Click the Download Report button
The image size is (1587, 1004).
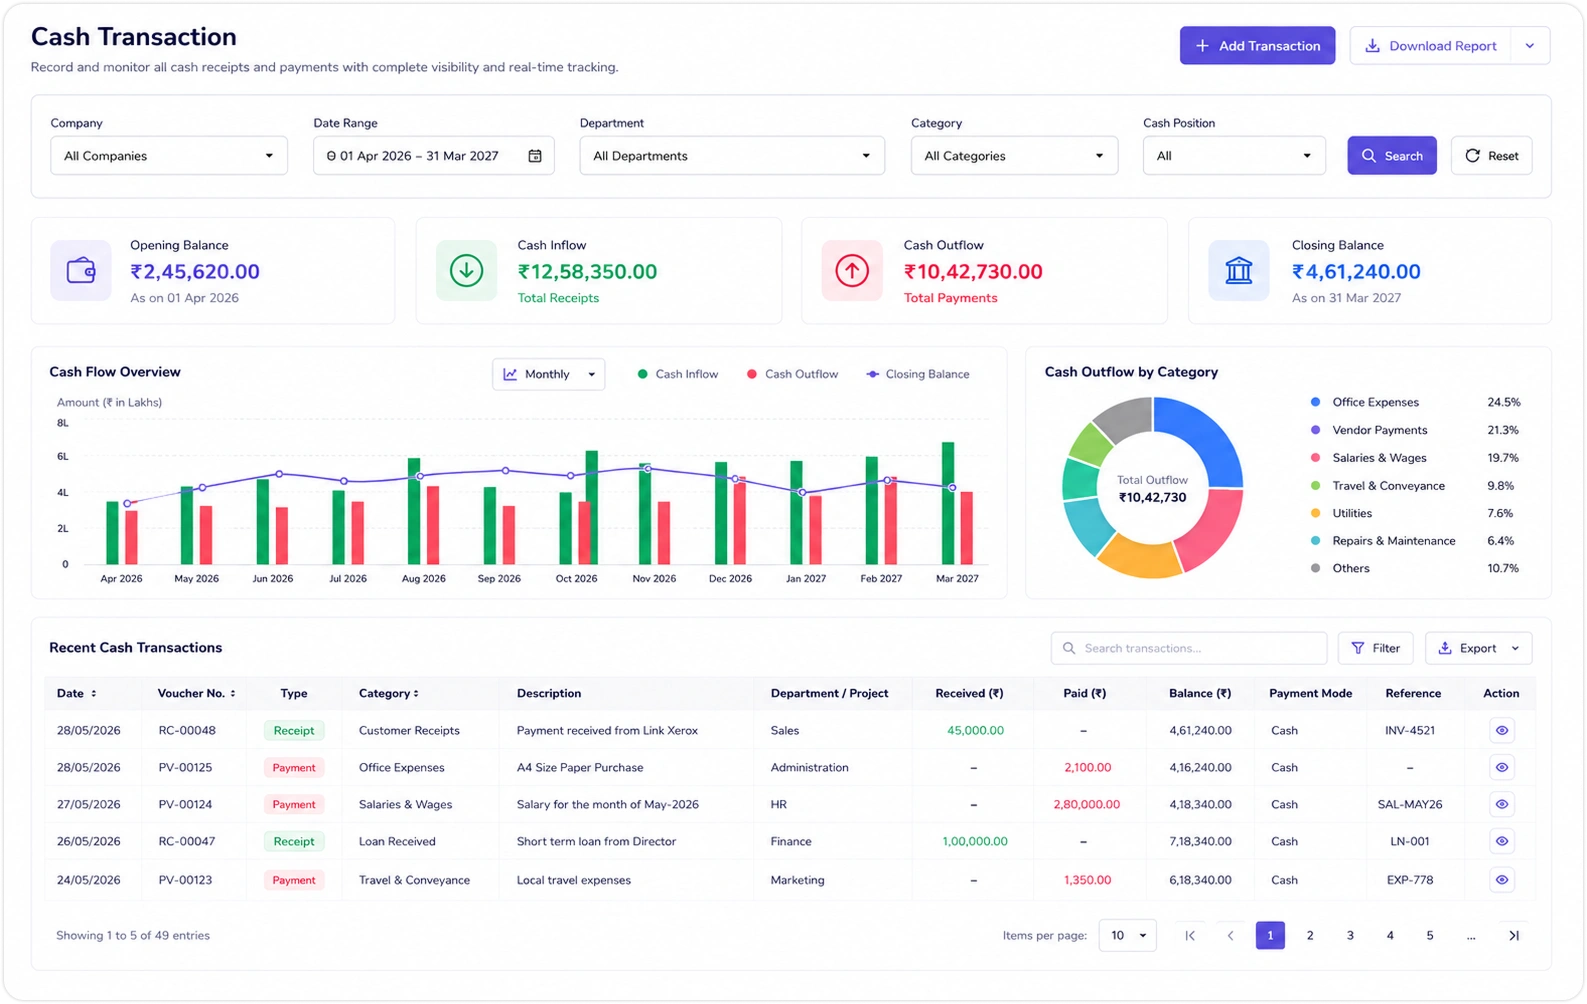click(x=1430, y=46)
